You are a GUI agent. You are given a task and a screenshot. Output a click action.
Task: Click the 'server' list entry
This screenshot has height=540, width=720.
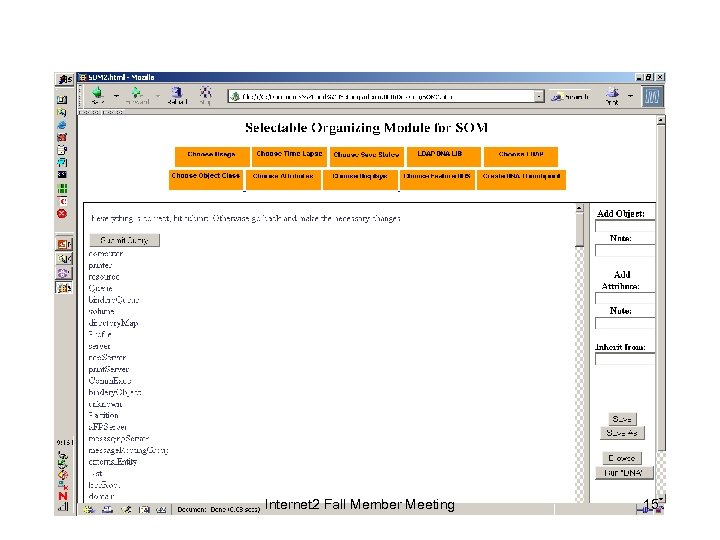[x=99, y=346]
